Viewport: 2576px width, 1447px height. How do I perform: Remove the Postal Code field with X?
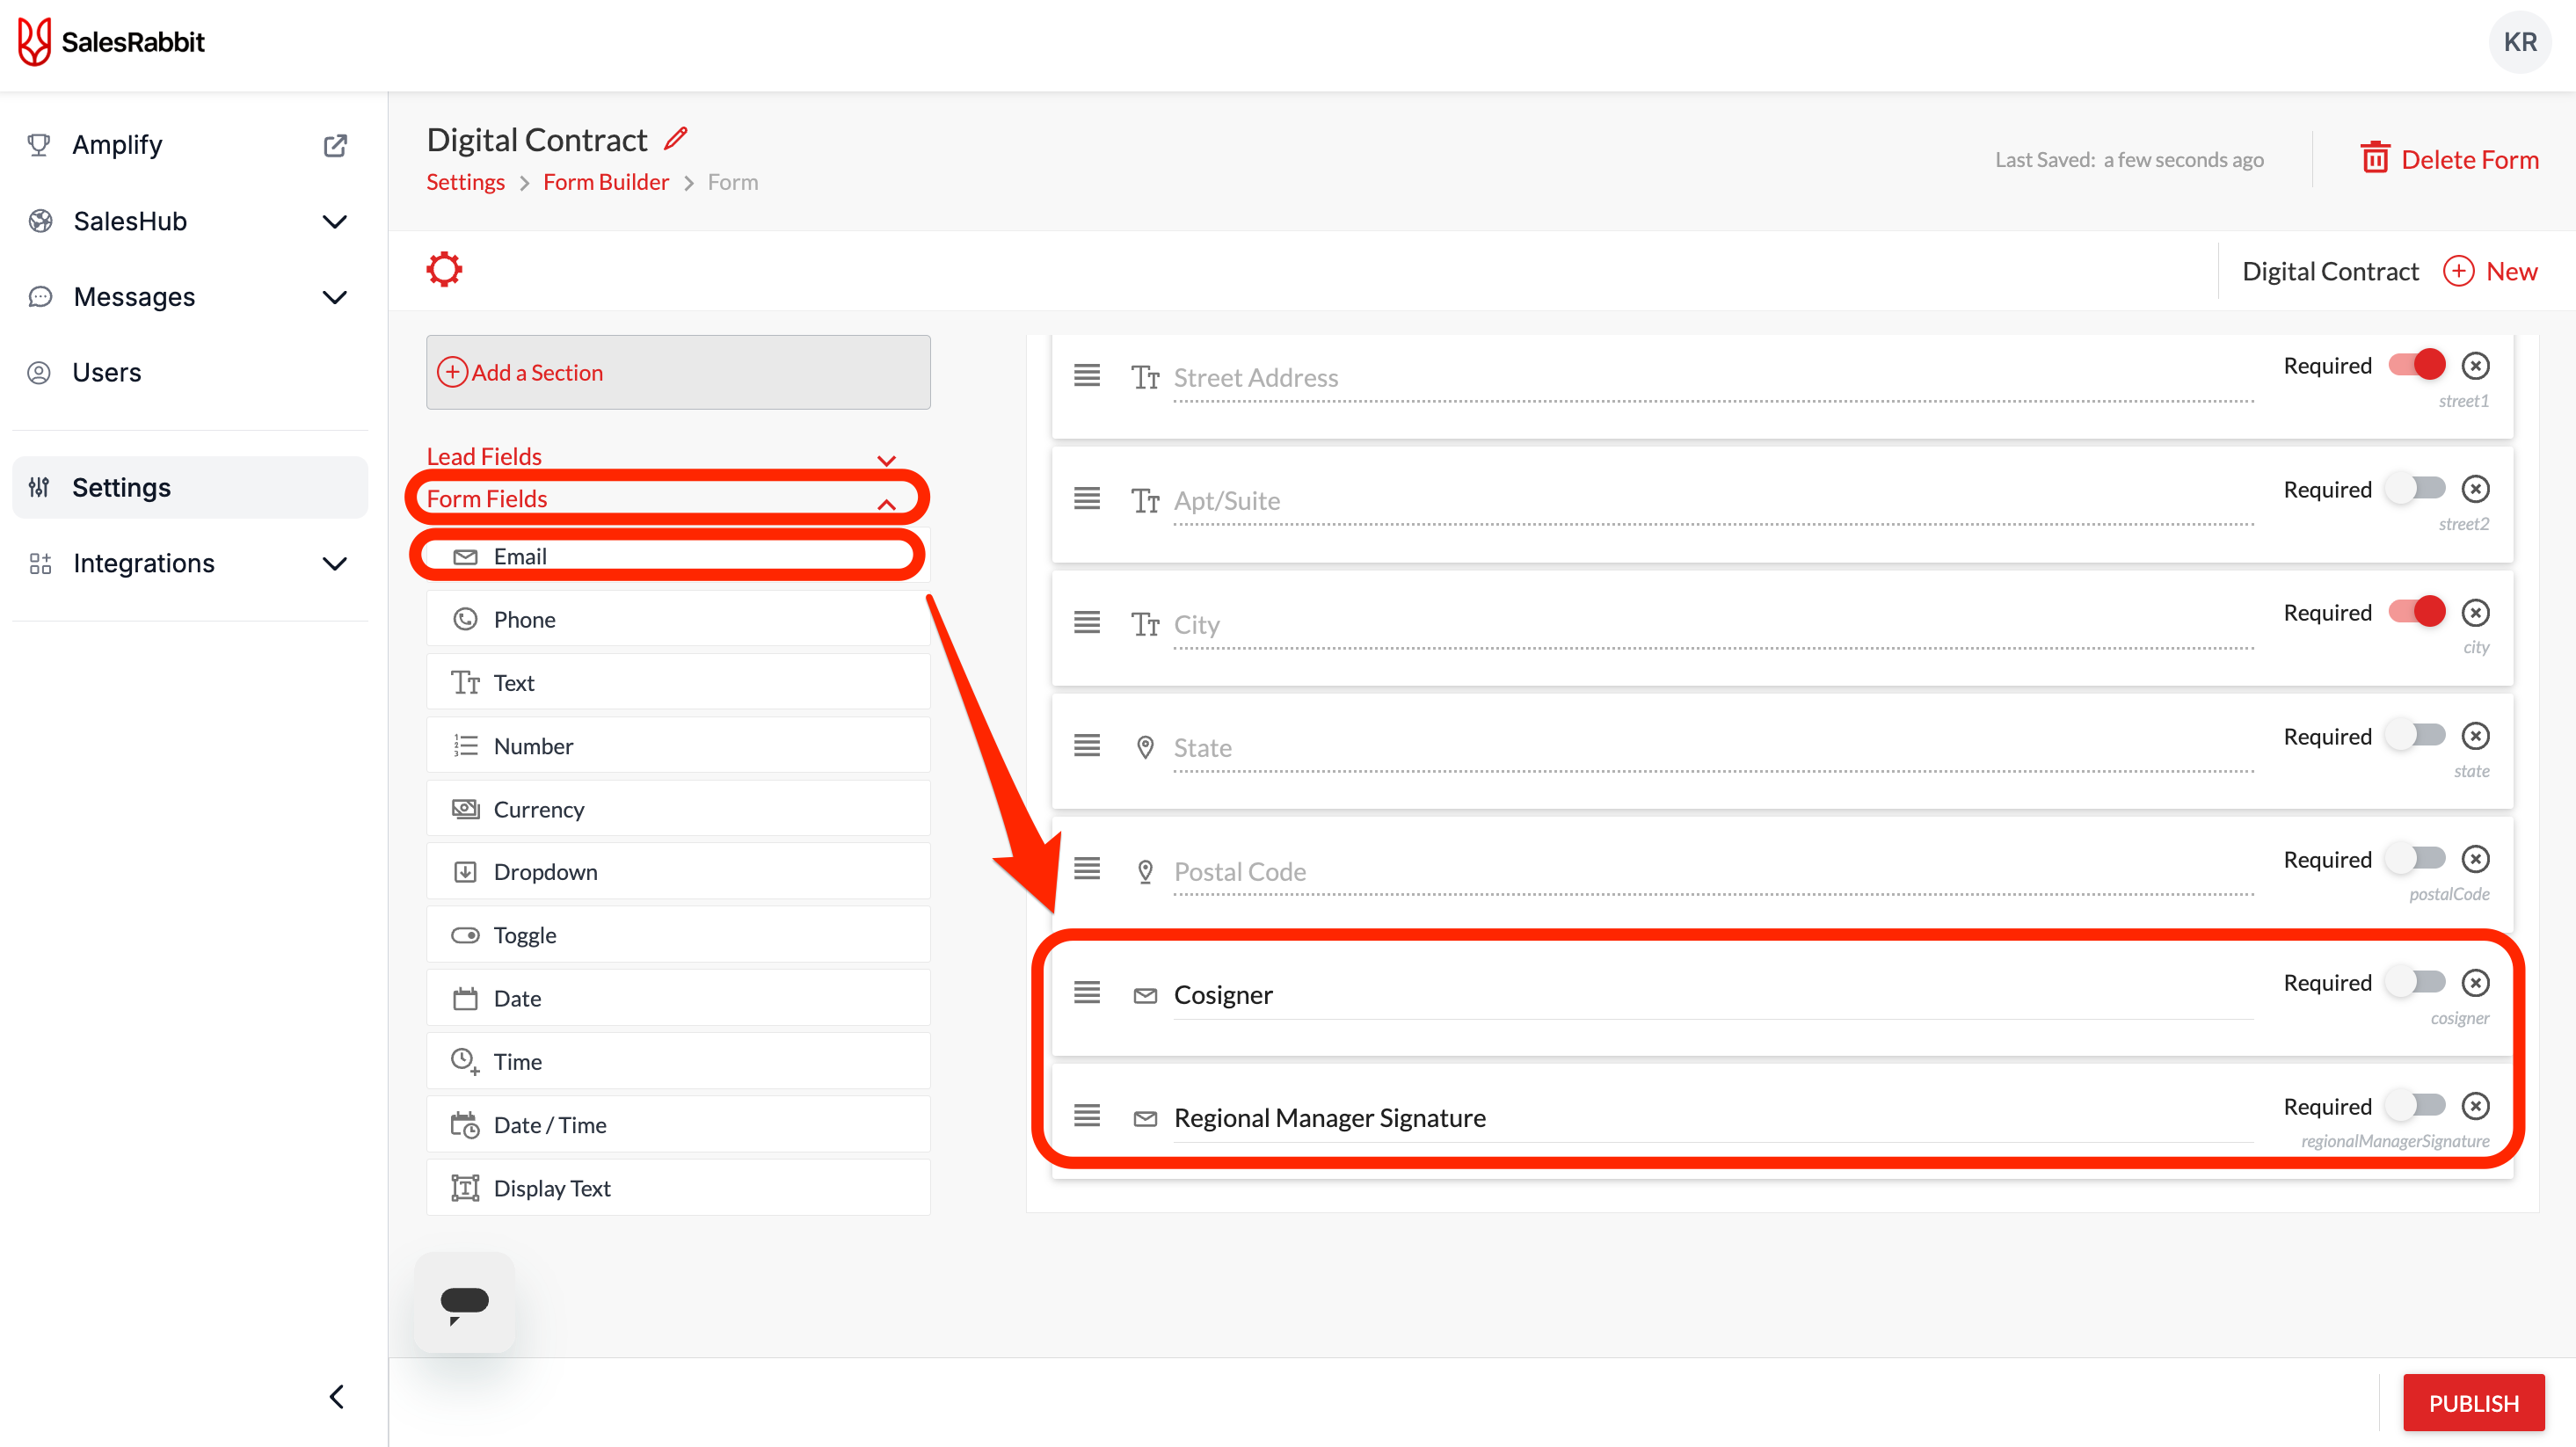(2475, 859)
